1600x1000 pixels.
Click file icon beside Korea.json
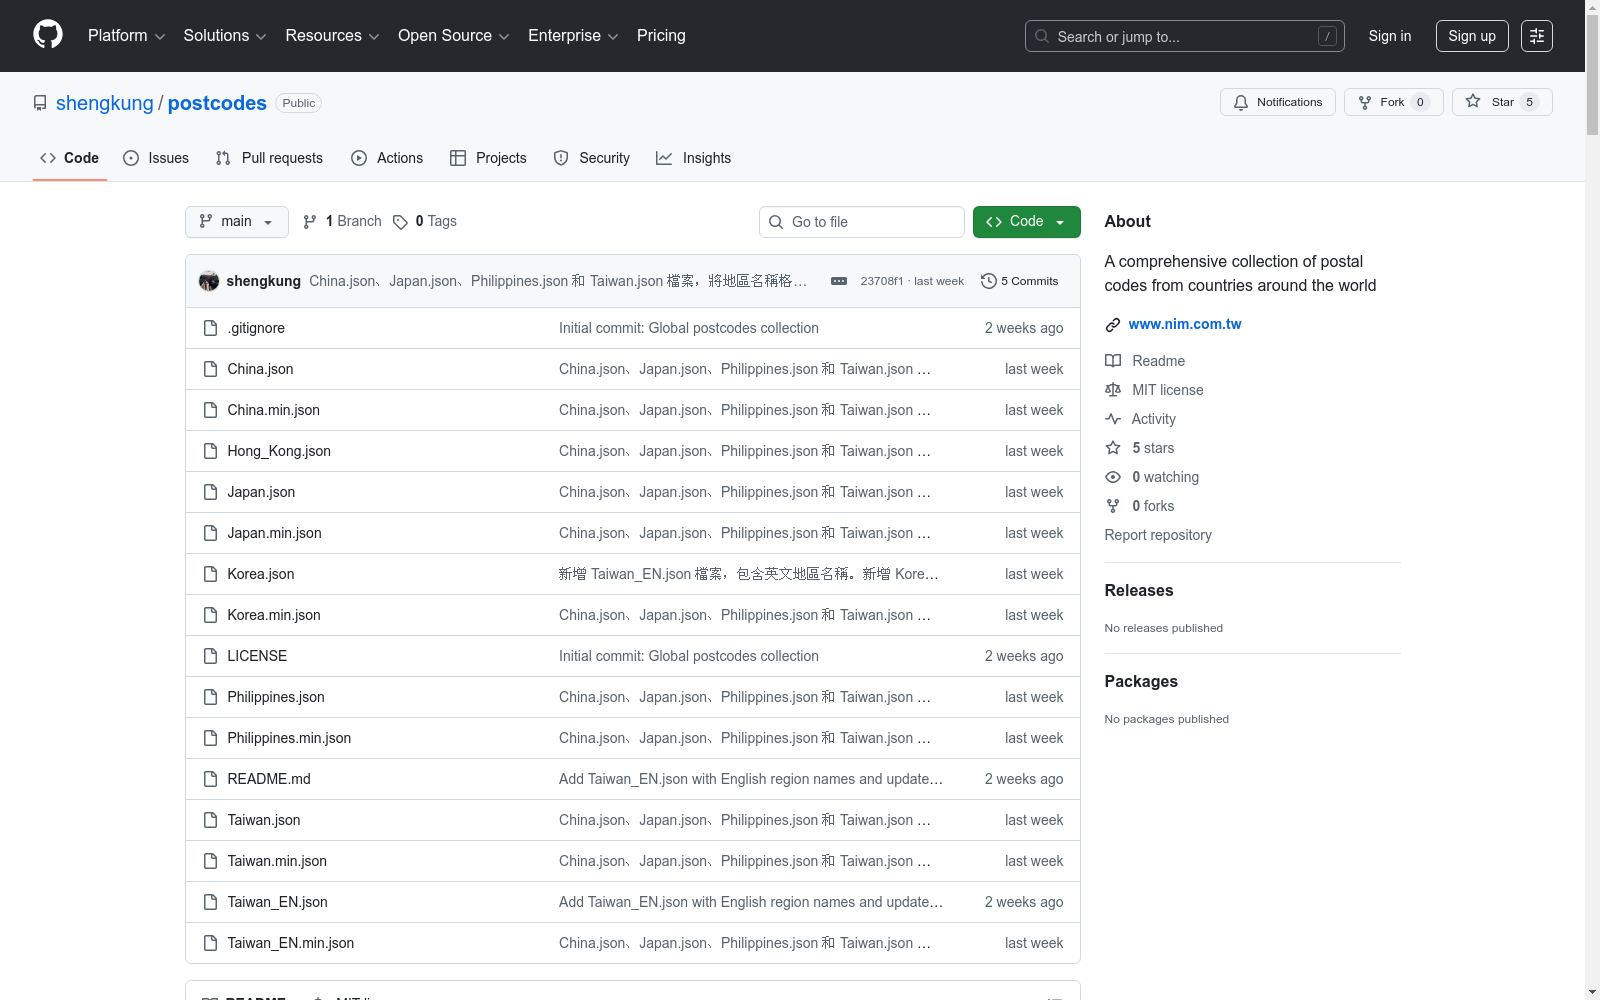click(210, 574)
